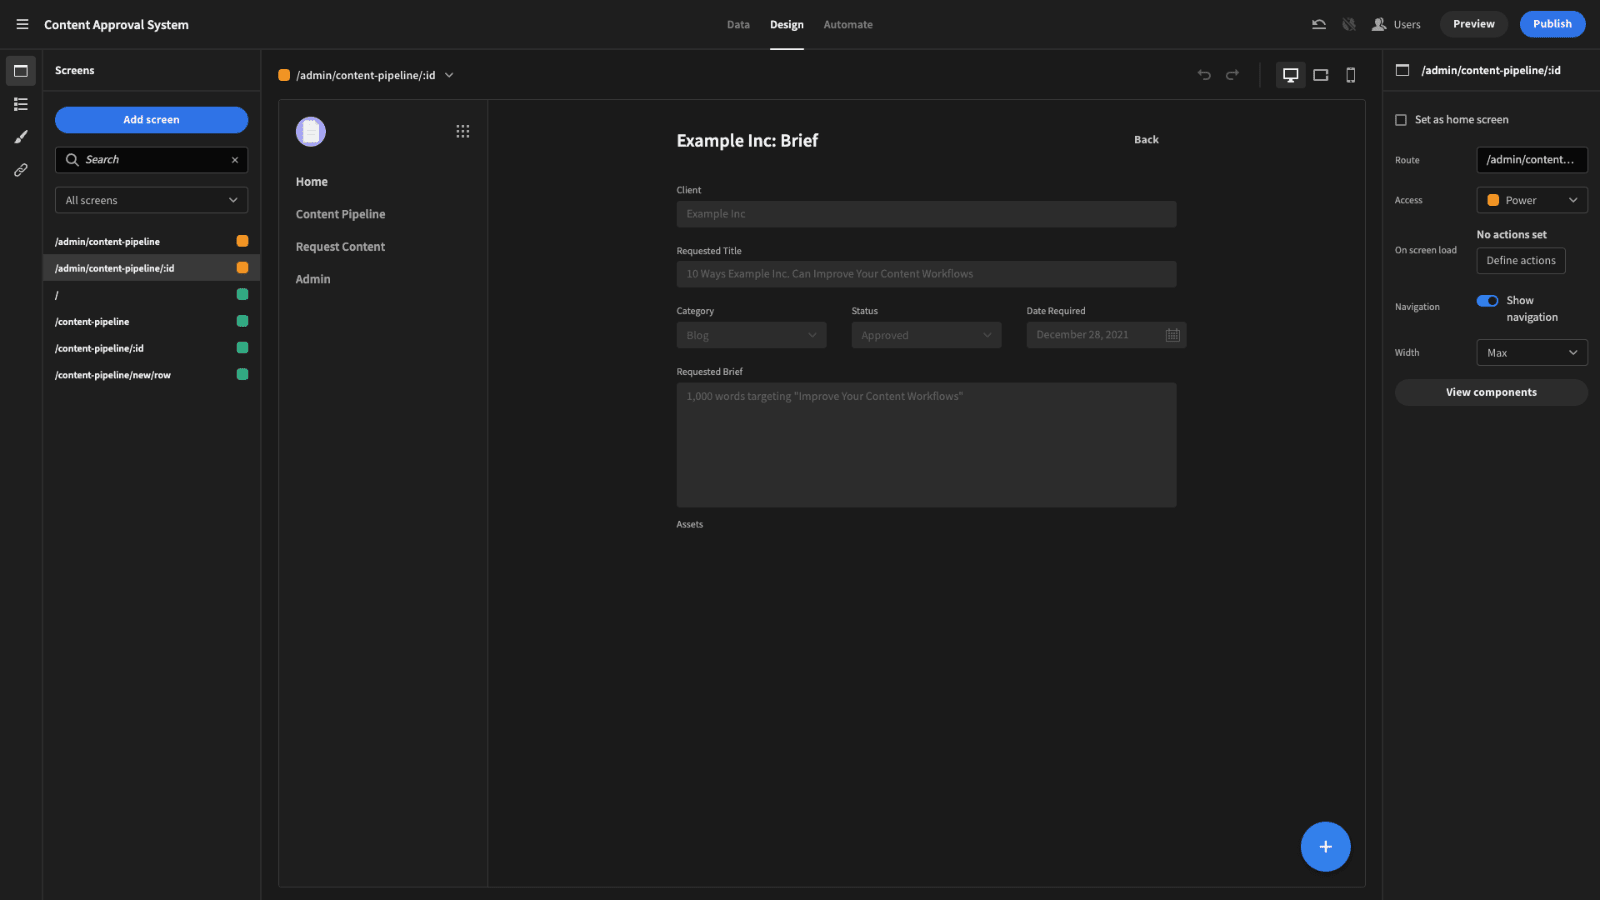The image size is (1600, 900).
Task: Open the Components list icon in left rail
Action: click(21, 104)
